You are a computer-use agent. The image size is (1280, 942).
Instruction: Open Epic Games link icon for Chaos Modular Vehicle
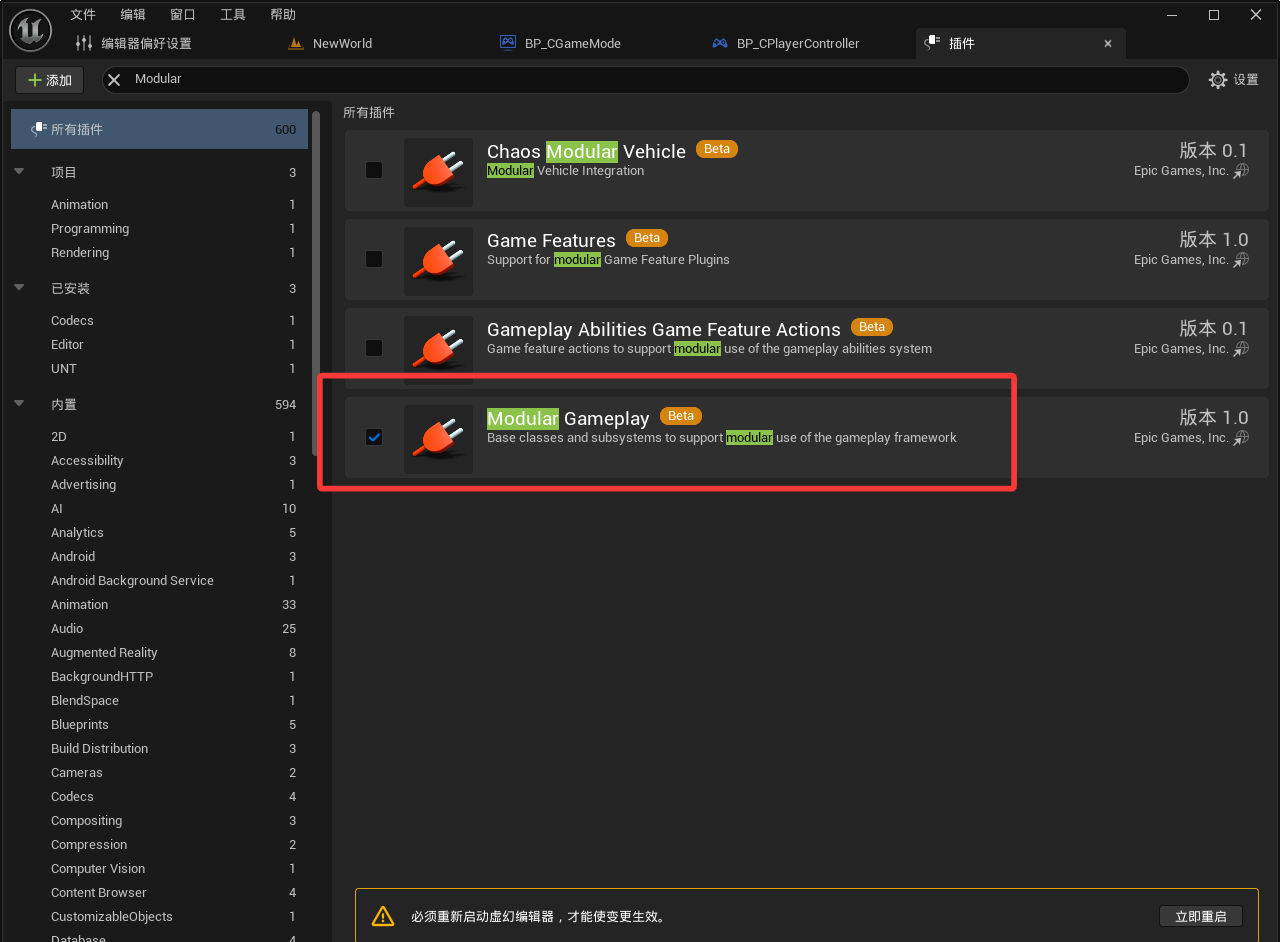[x=1241, y=171]
